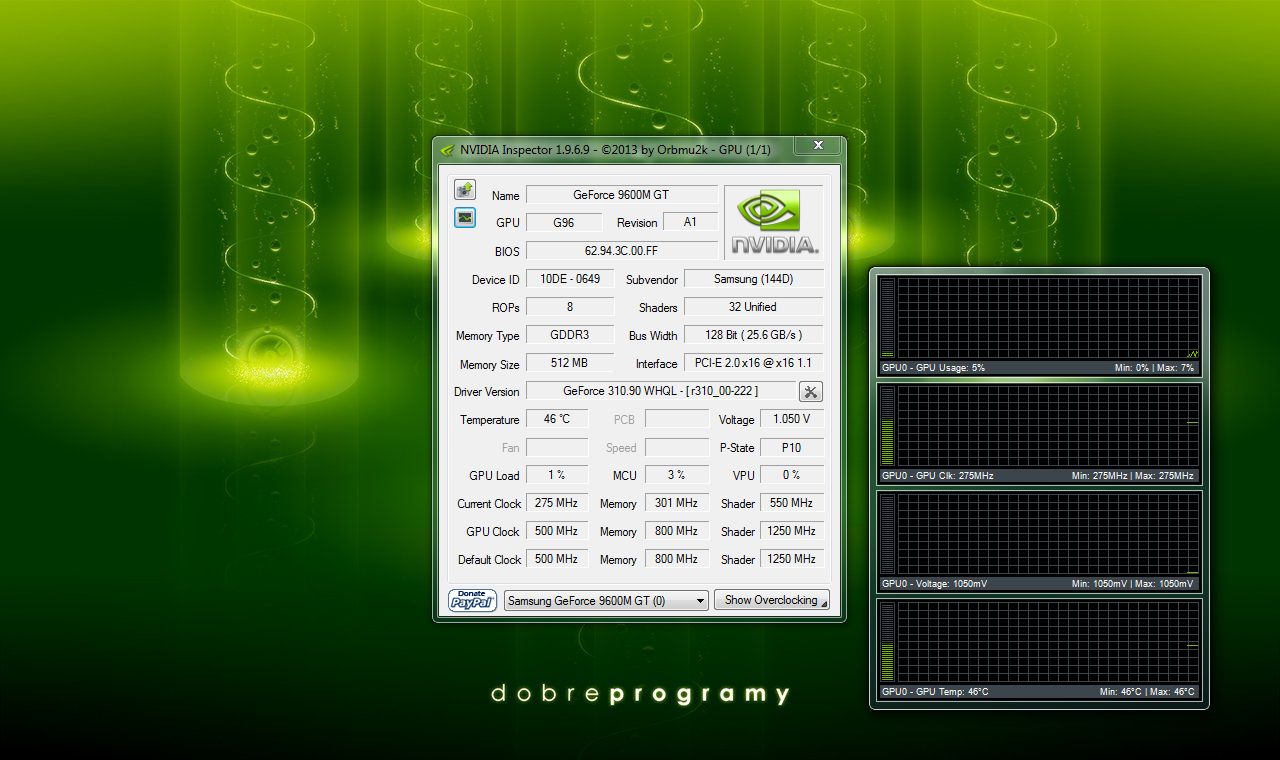The image size is (1280, 760).
Task: Click the empty Fan value field
Action: point(557,447)
